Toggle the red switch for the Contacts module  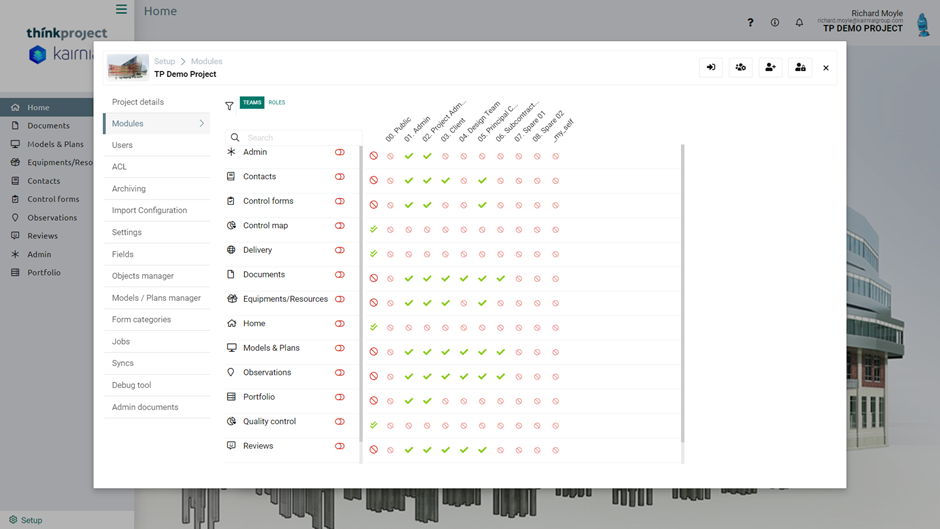[x=340, y=177]
